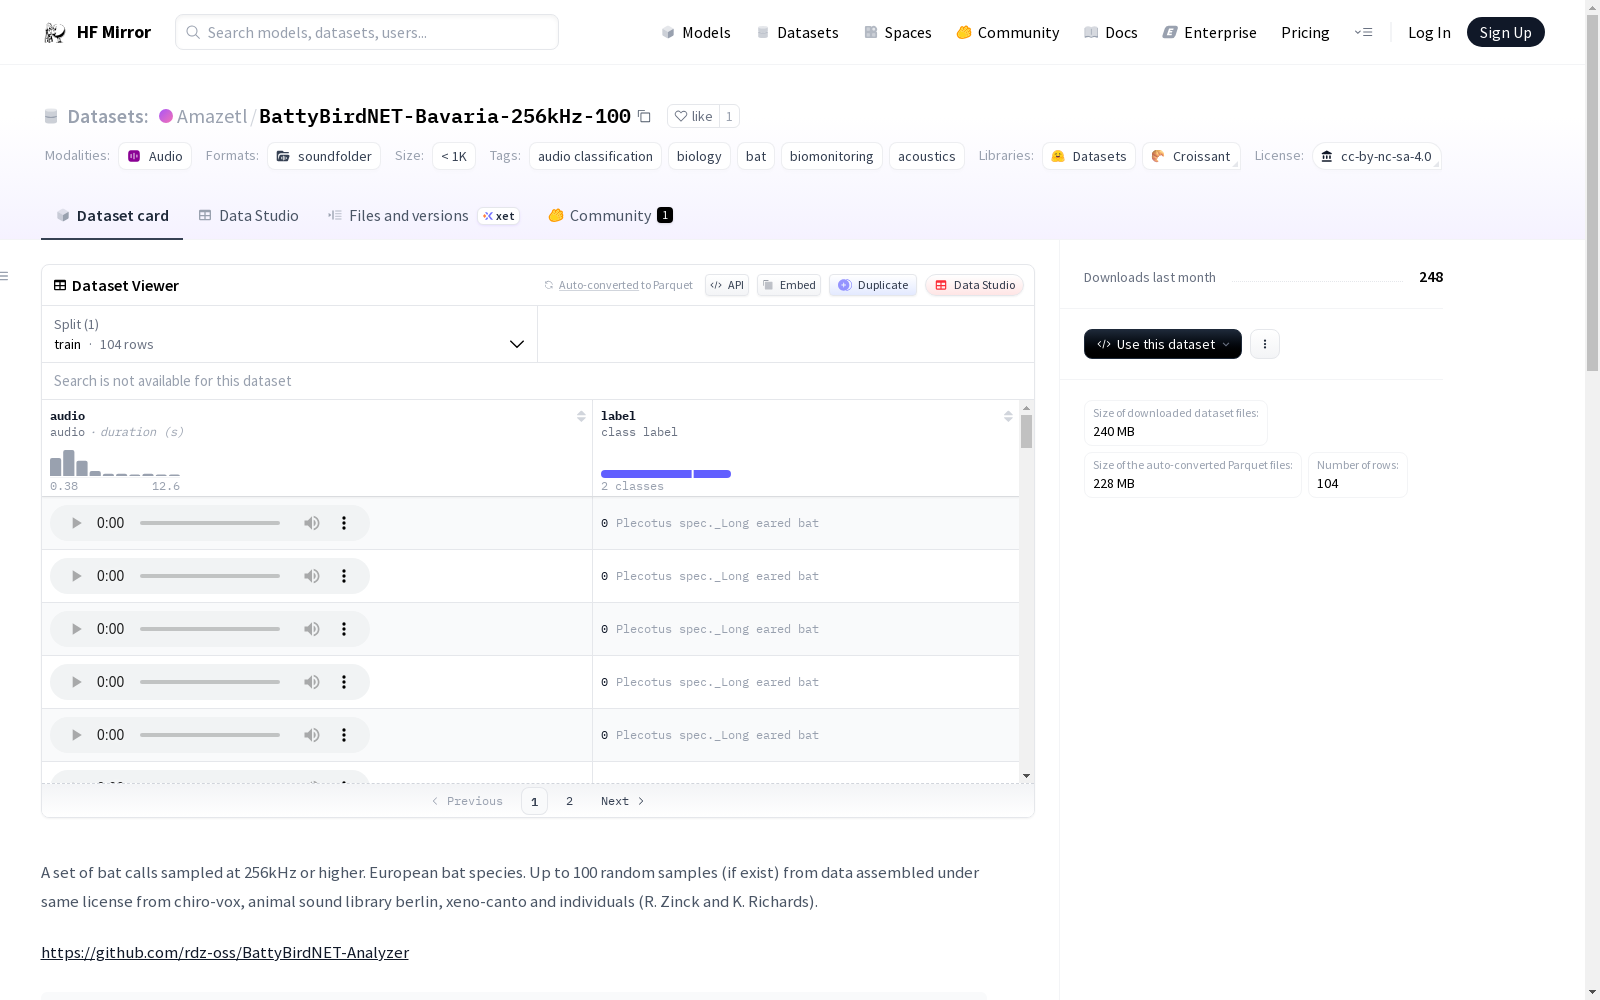Open Enterprise in top navigation

1209,32
